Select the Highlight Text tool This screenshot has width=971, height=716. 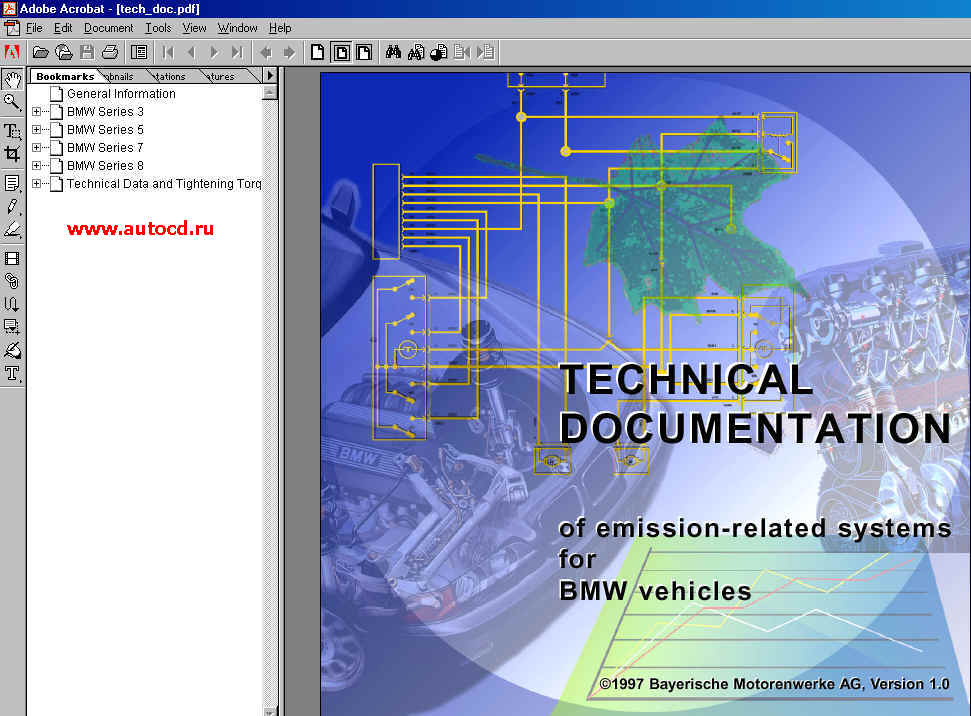coord(12,230)
